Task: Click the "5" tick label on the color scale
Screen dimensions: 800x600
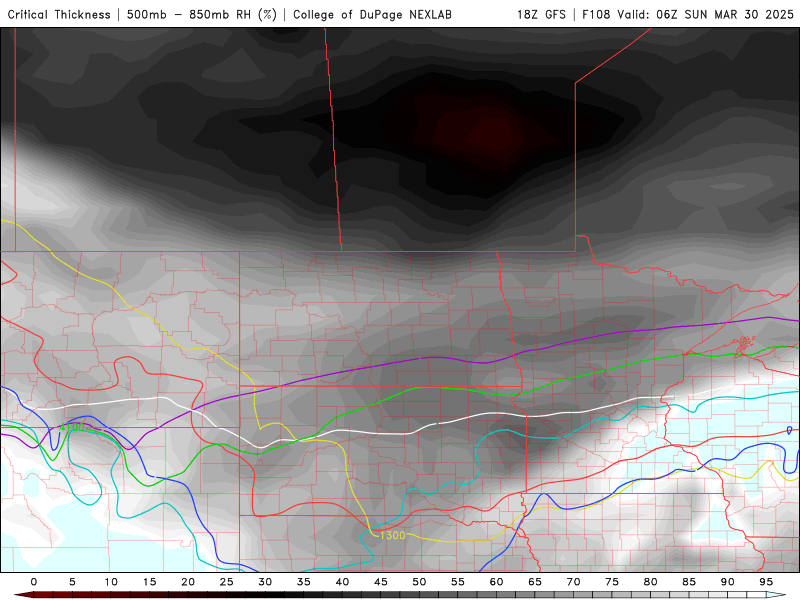Action: (72, 582)
